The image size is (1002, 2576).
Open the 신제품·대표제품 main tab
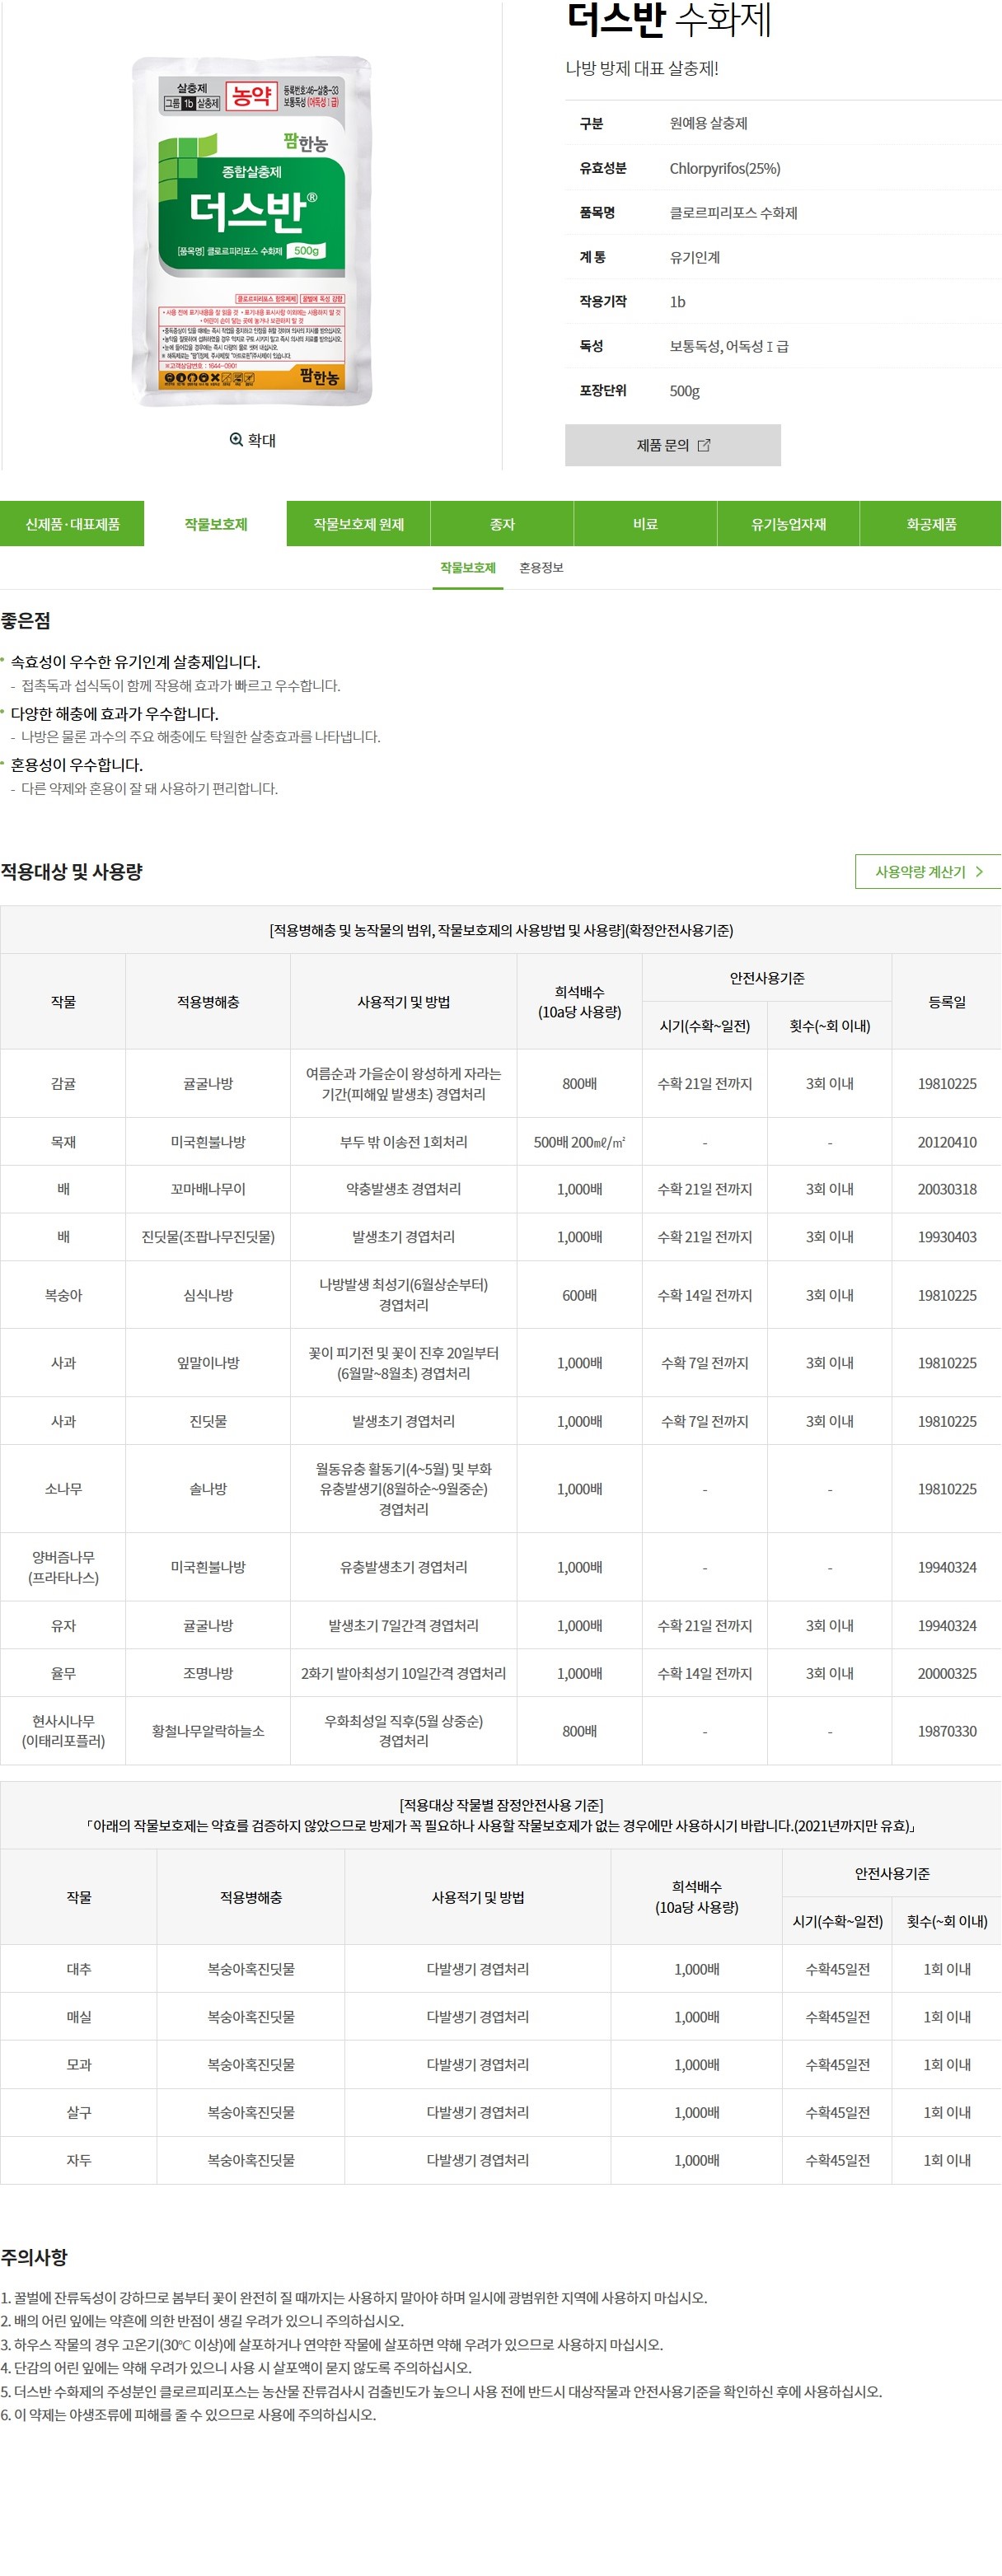[72, 524]
